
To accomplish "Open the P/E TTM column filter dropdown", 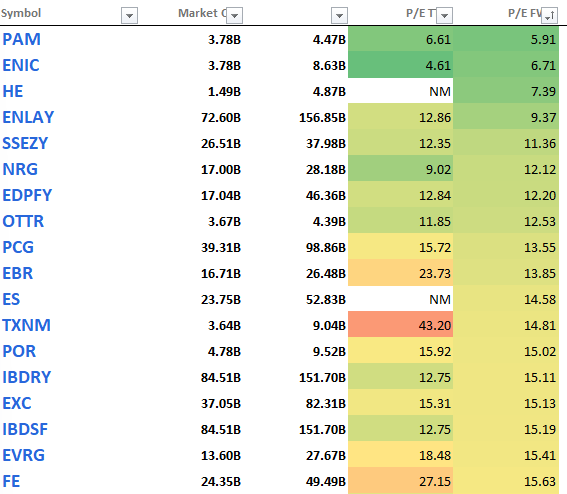I will click(444, 16).
